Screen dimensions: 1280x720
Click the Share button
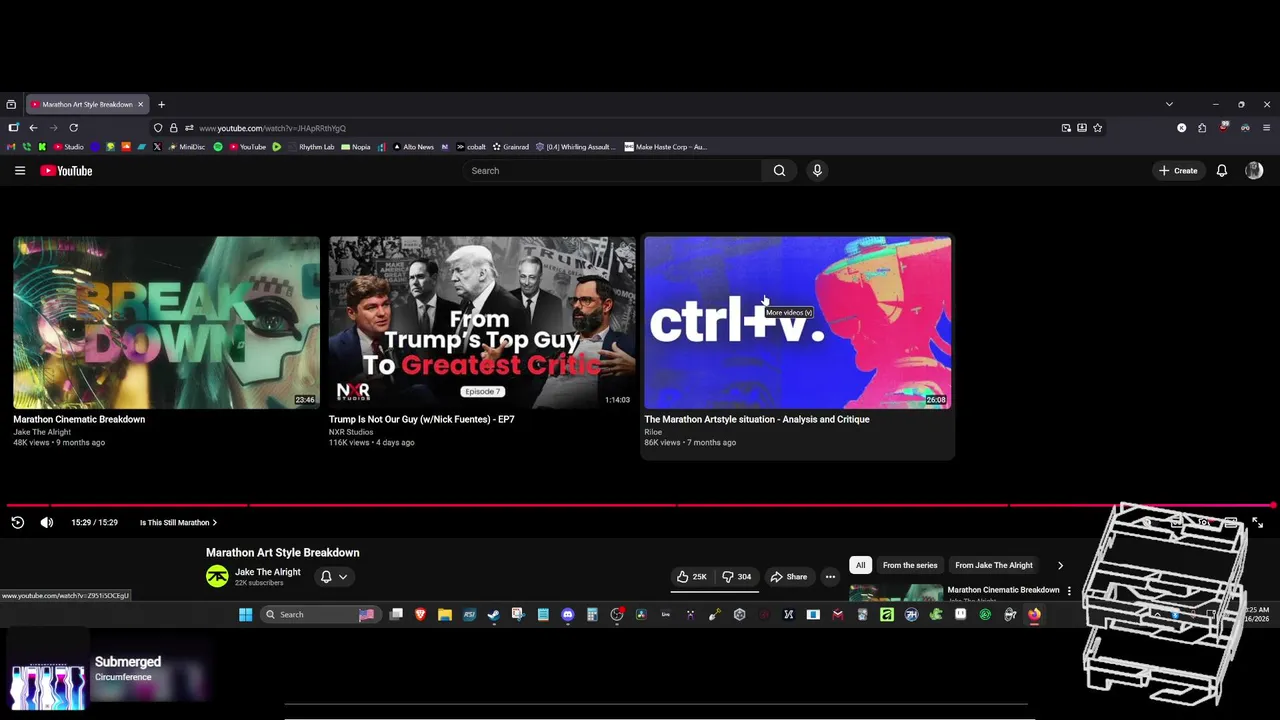point(788,576)
